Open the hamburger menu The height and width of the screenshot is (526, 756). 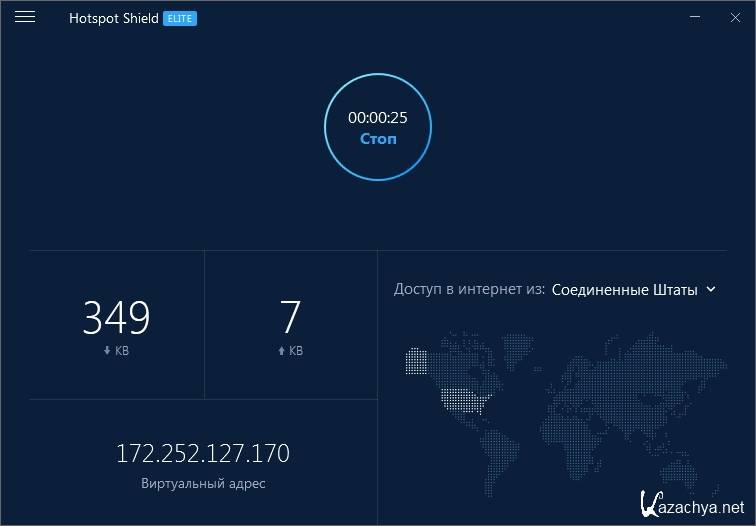(x=25, y=17)
